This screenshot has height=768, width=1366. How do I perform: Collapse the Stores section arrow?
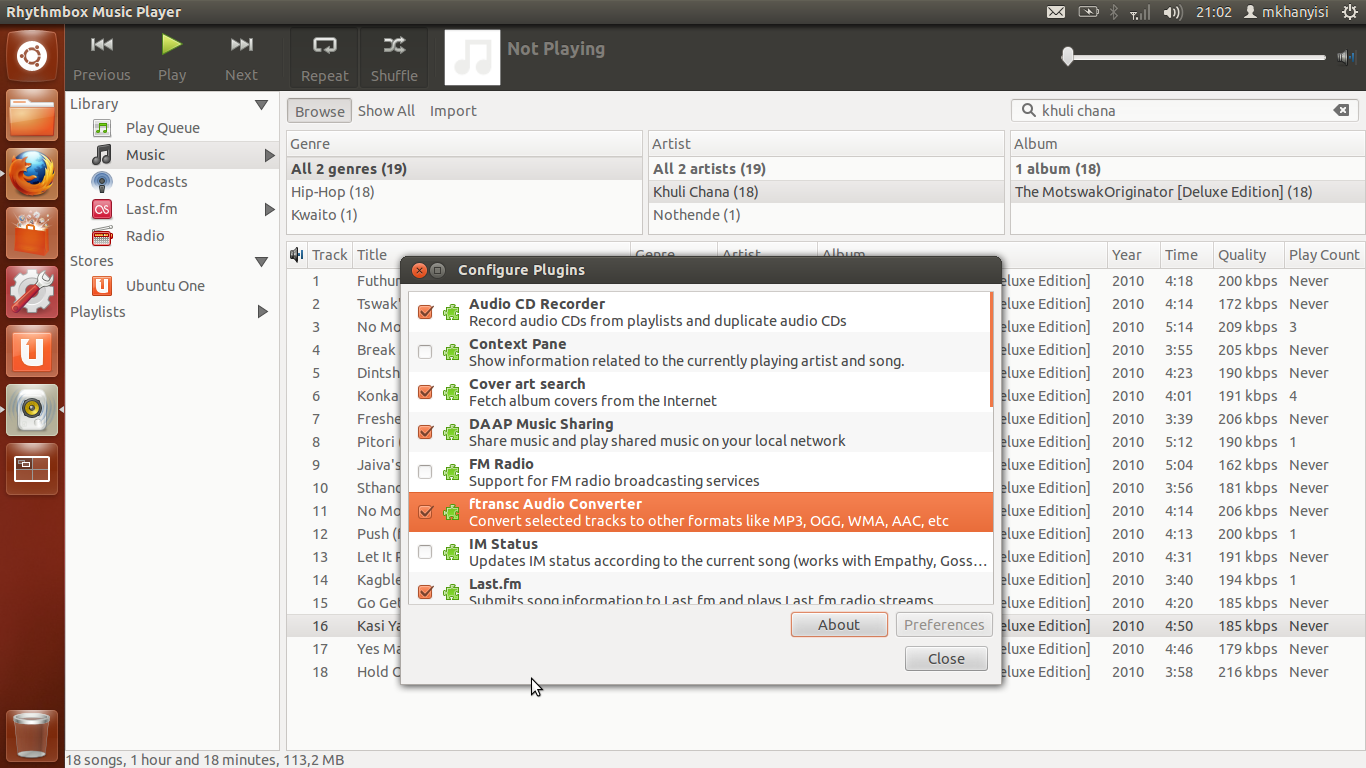(262, 261)
